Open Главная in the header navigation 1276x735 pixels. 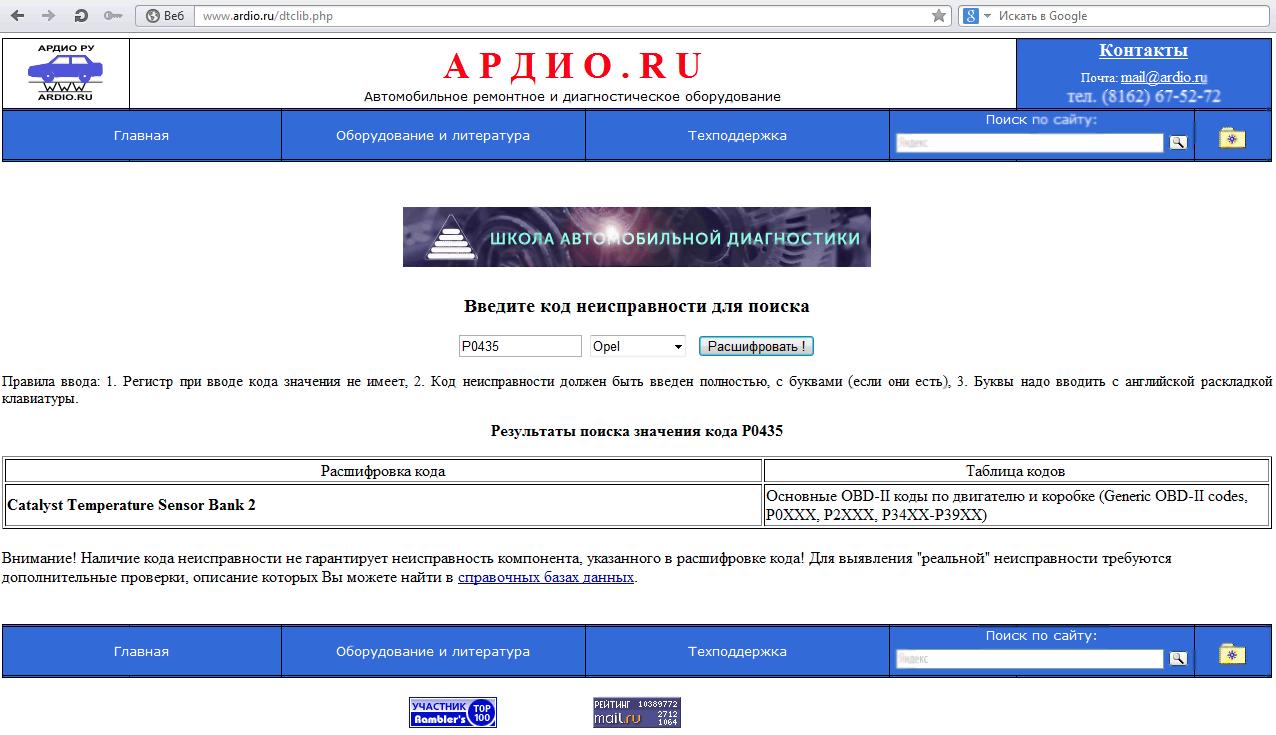click(x=141, y=136)
